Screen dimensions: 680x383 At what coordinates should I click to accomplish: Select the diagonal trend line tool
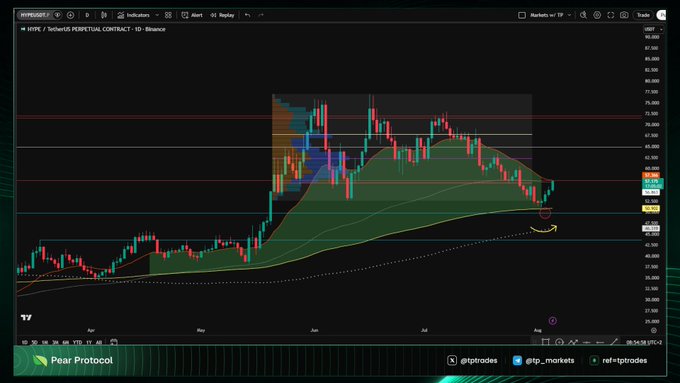[x=614, y=342]
